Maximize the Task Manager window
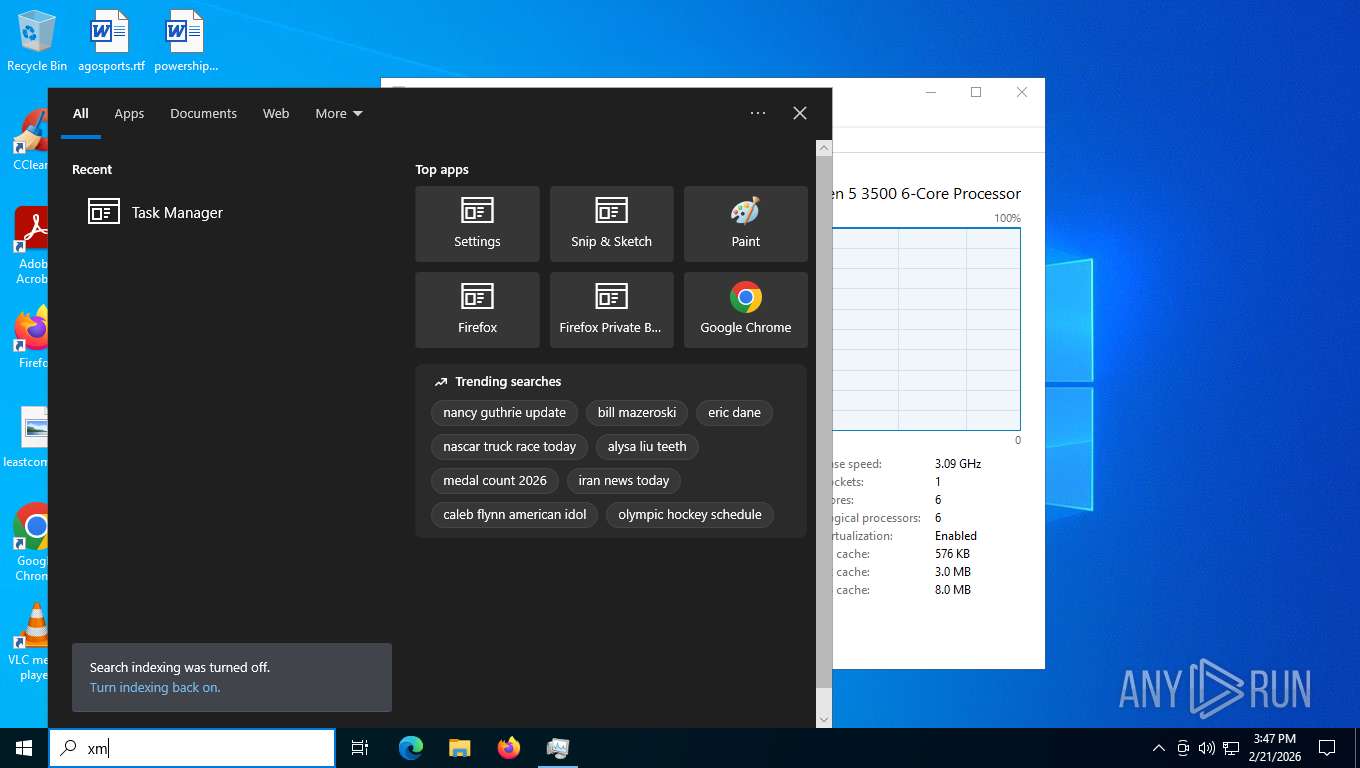 tap(976, 92)
